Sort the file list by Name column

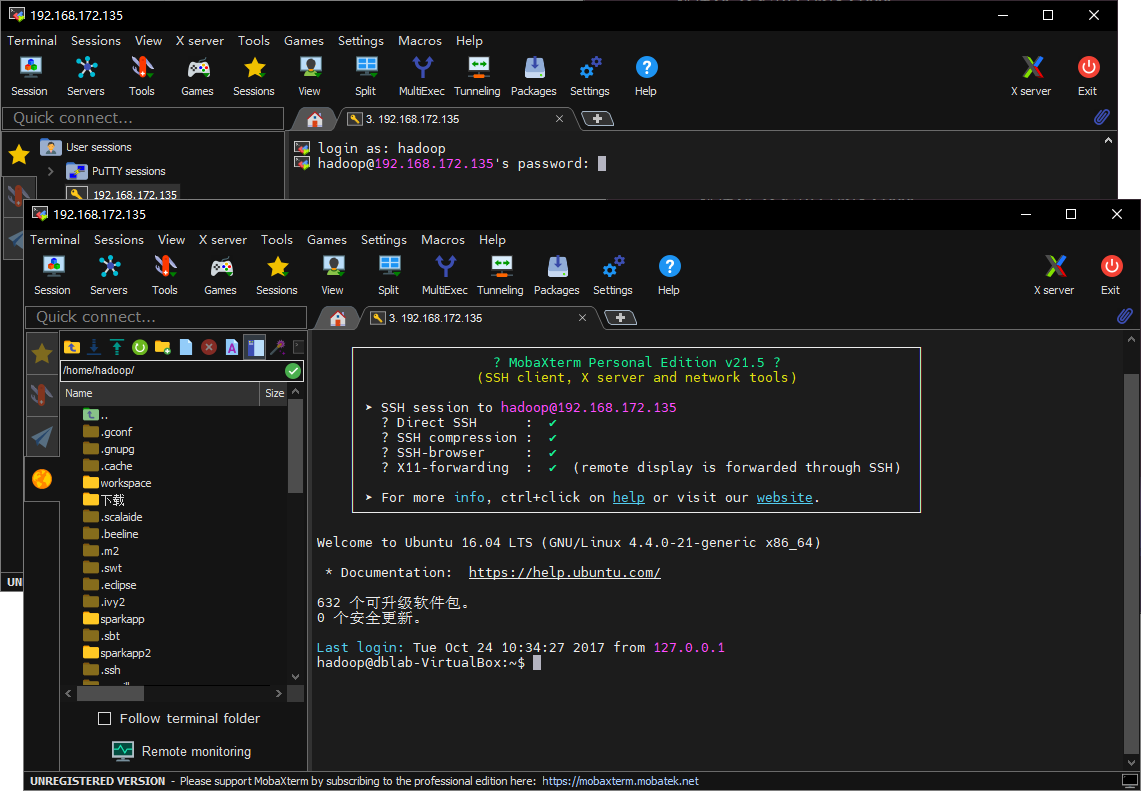click(x=160, y=393)
